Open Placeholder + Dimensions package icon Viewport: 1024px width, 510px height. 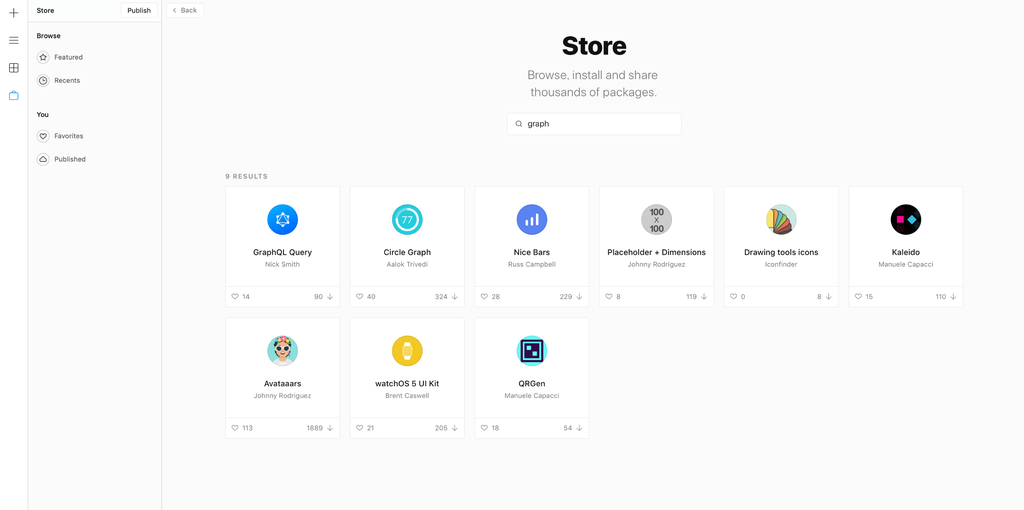pyautogui.click(x=656, y=219)
